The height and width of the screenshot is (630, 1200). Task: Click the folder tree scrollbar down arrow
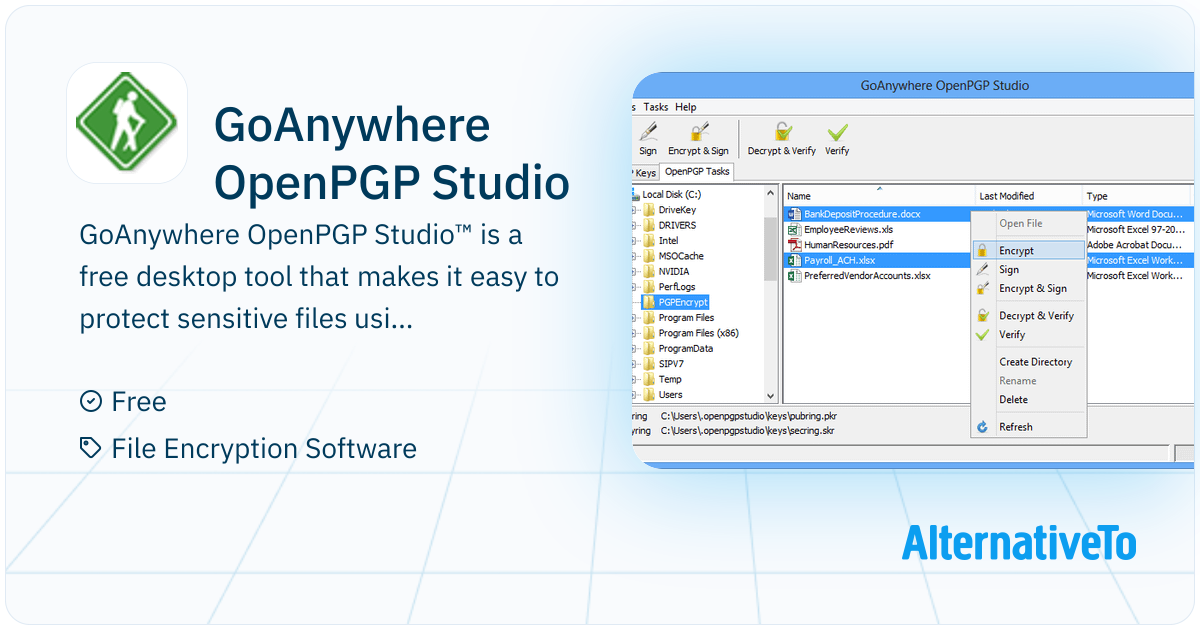pos(771,396)
